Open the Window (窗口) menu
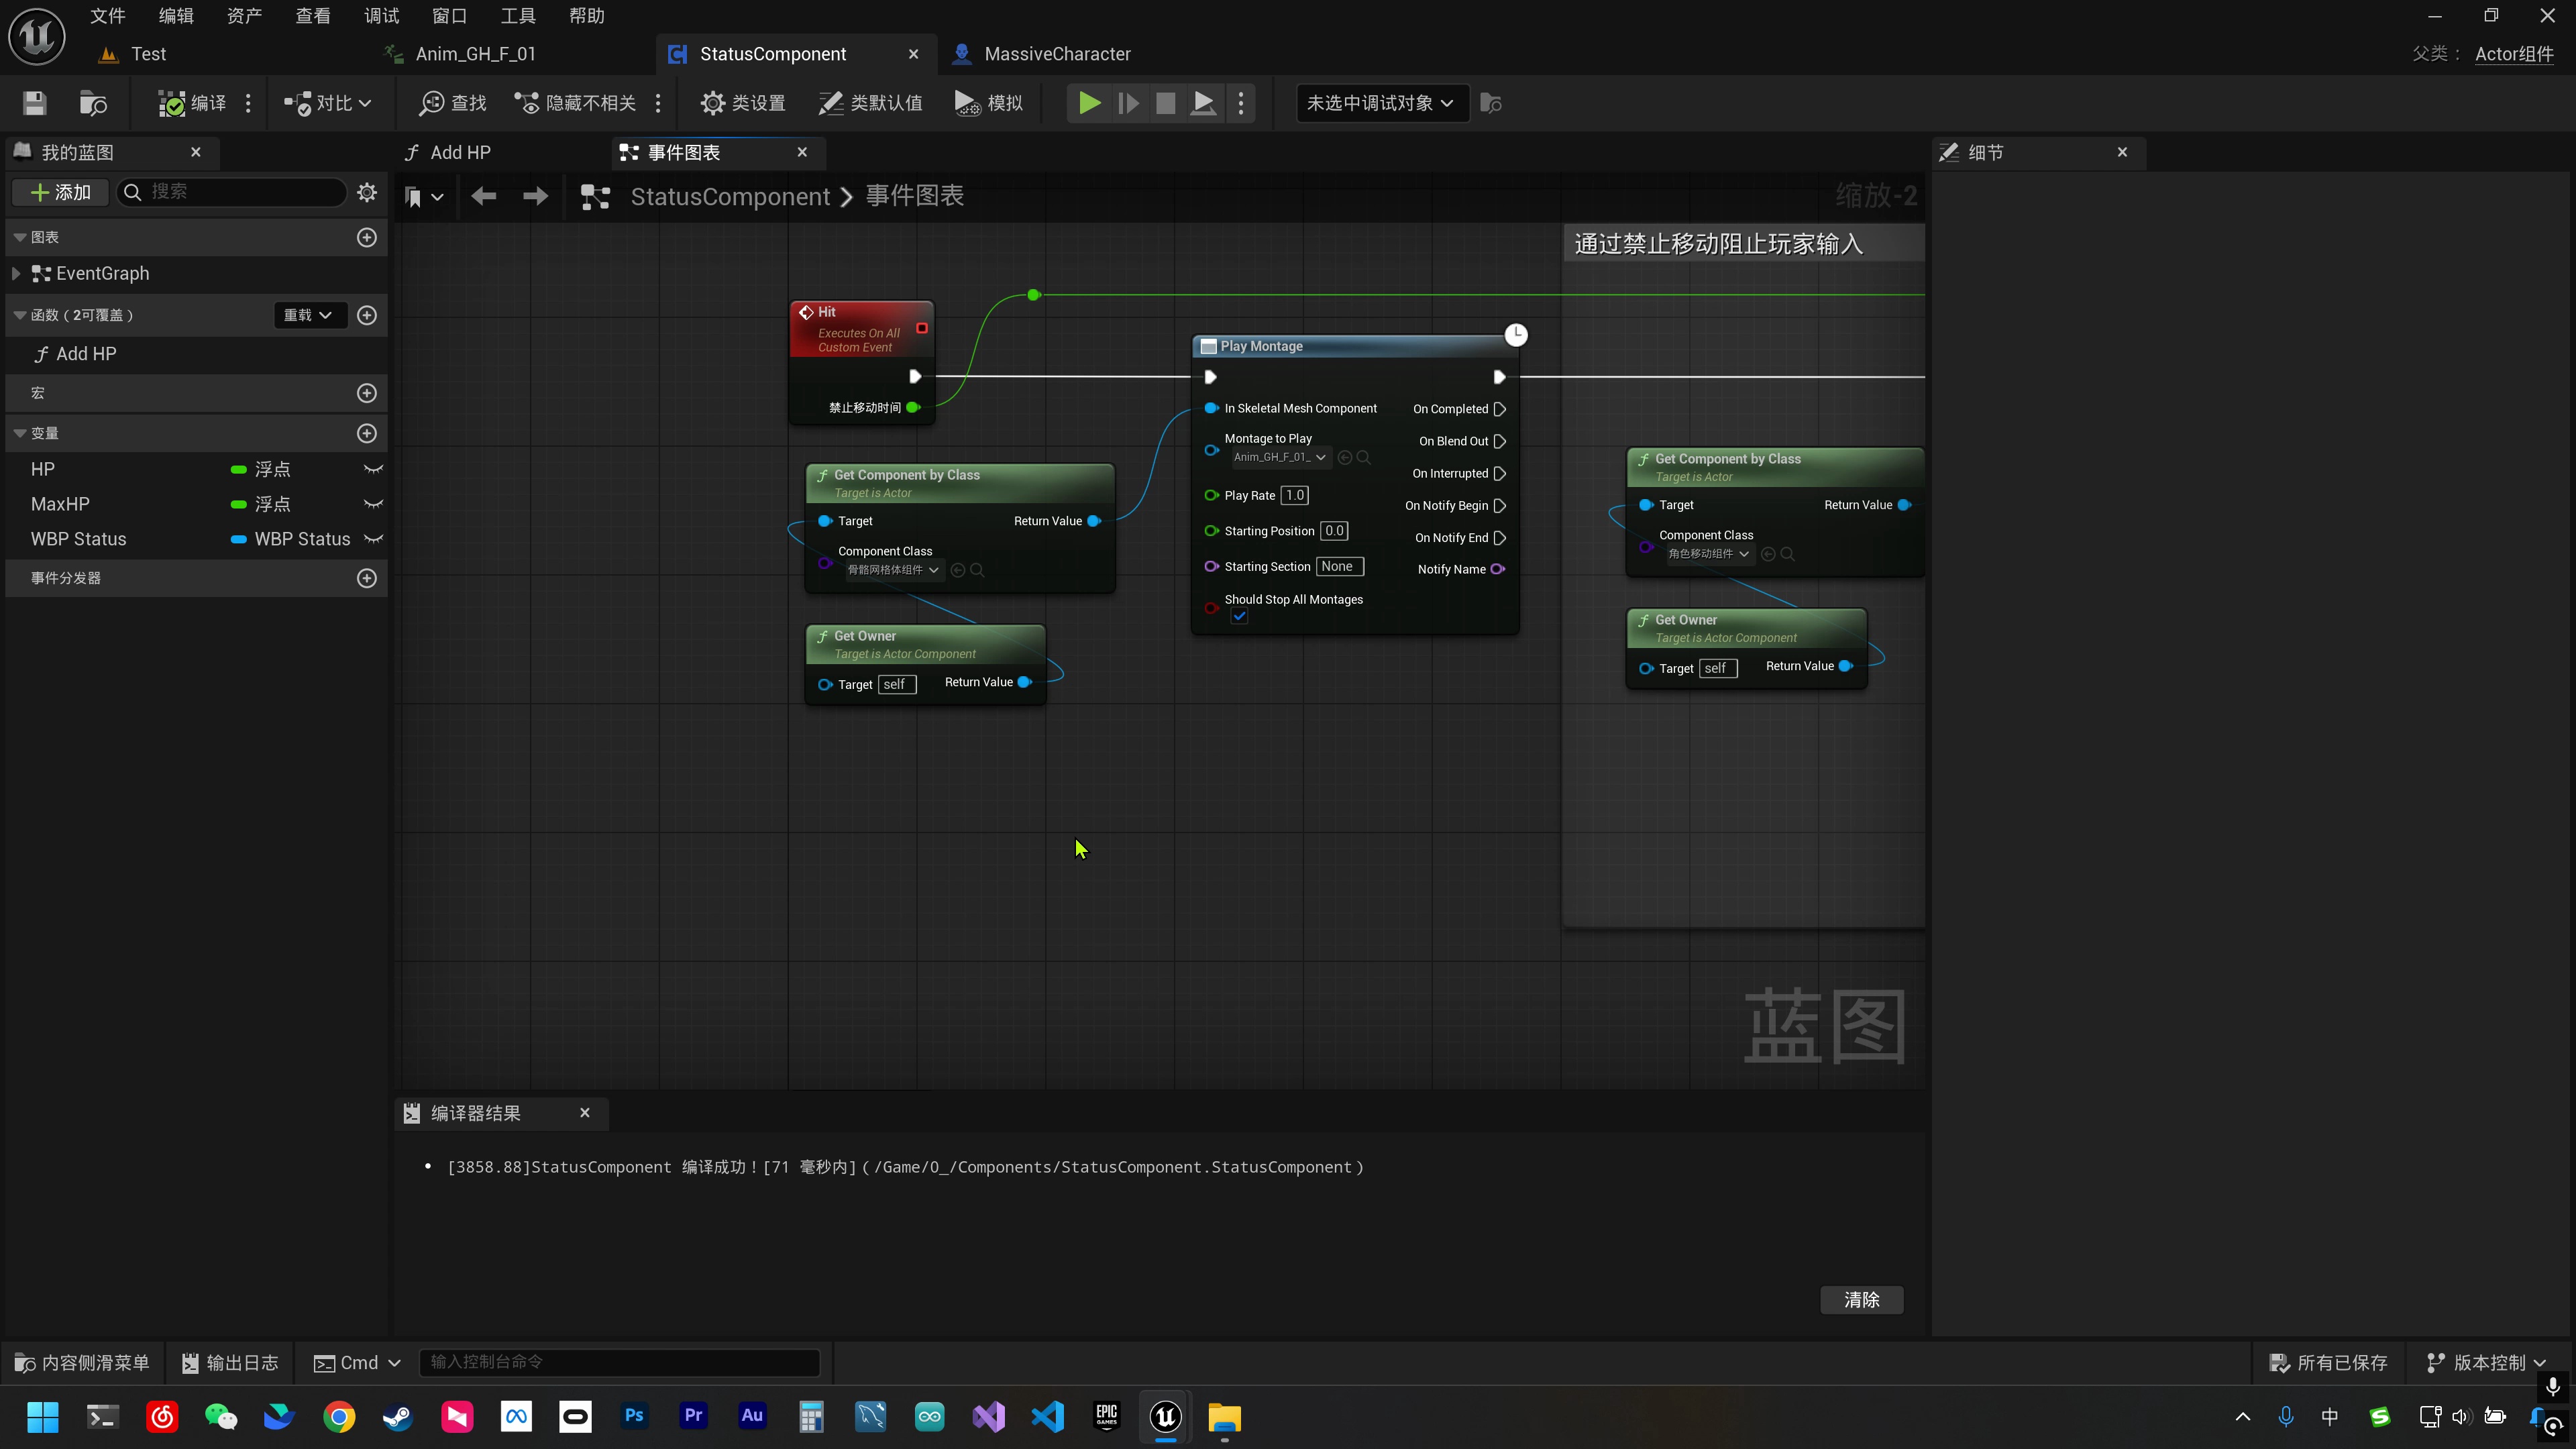 449,16
